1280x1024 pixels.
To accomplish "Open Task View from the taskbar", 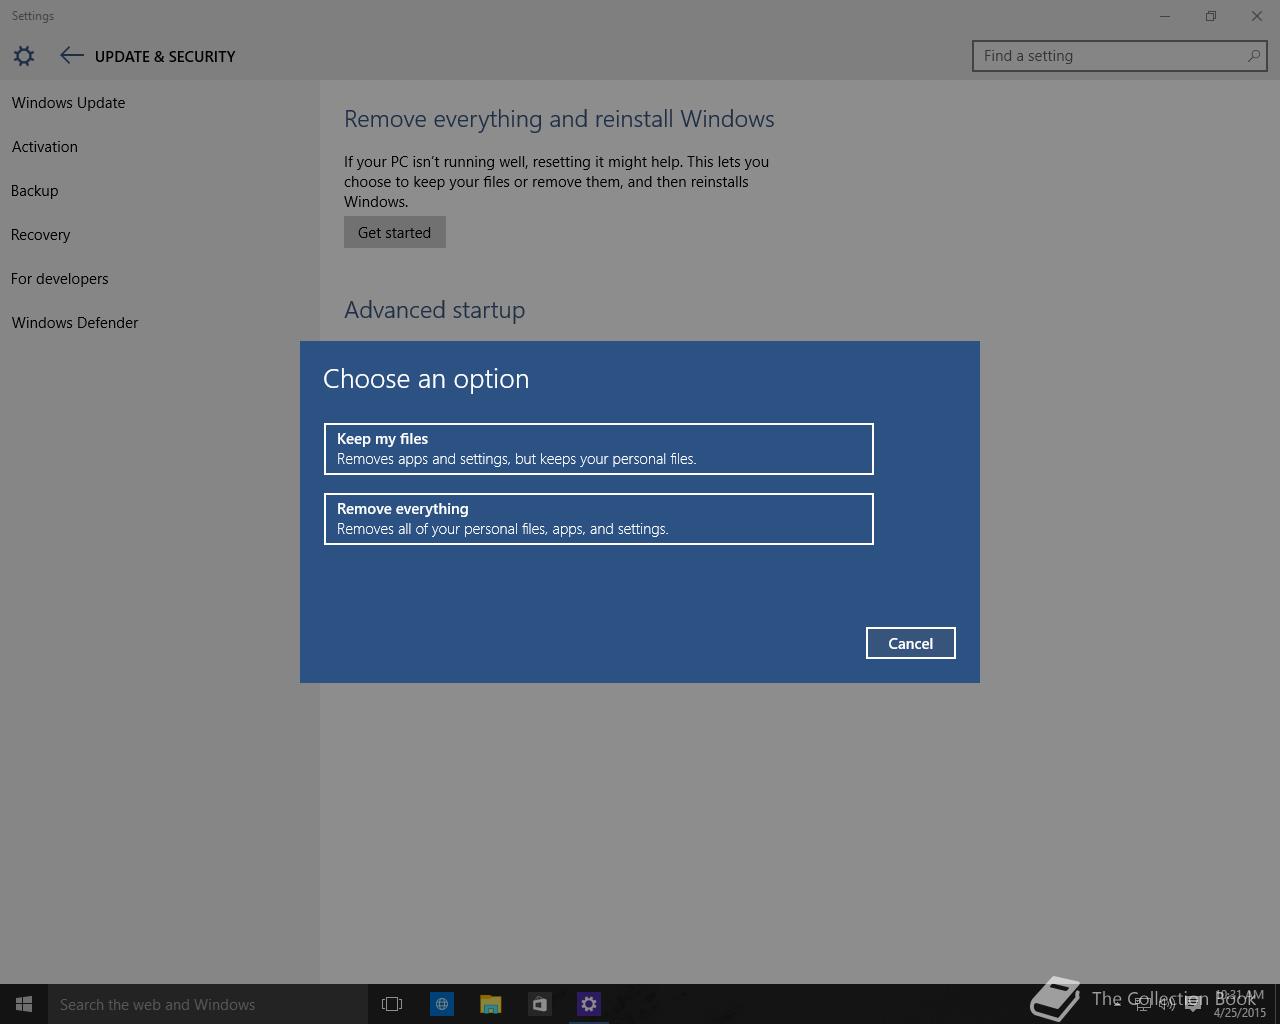I will click(392, 1004).
